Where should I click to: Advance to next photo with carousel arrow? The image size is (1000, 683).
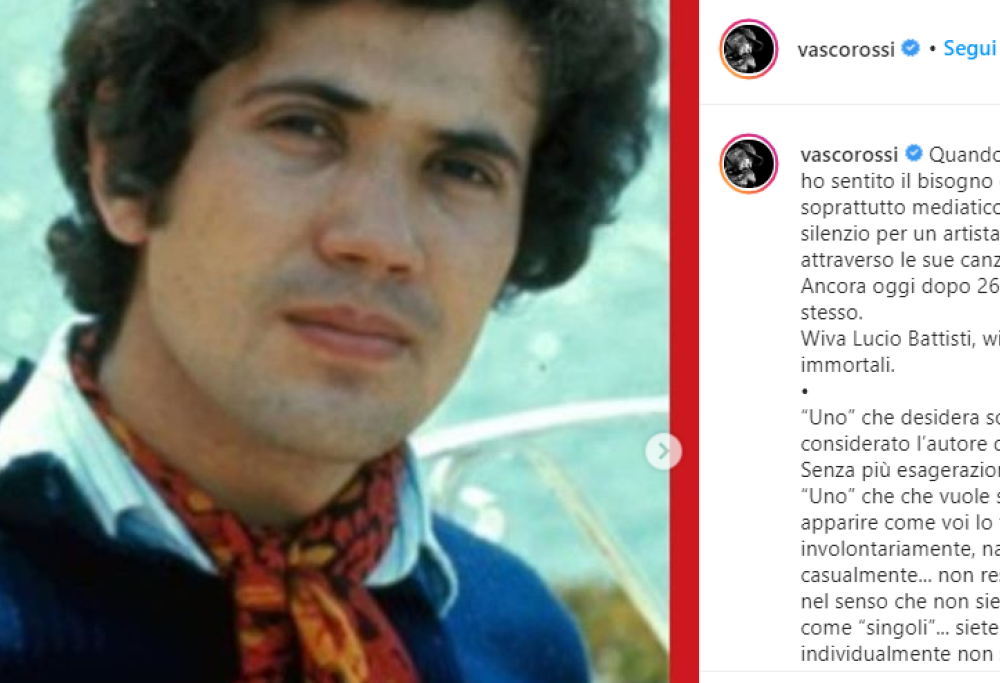click(663, 451)
